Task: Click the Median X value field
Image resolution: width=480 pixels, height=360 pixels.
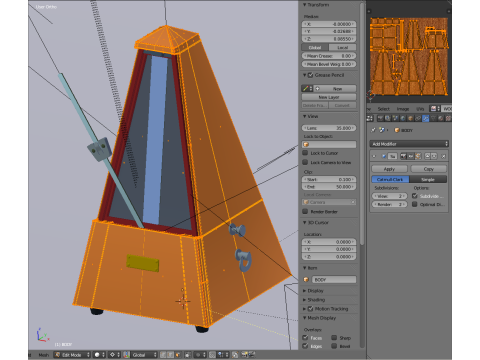Action: [329, 24]
